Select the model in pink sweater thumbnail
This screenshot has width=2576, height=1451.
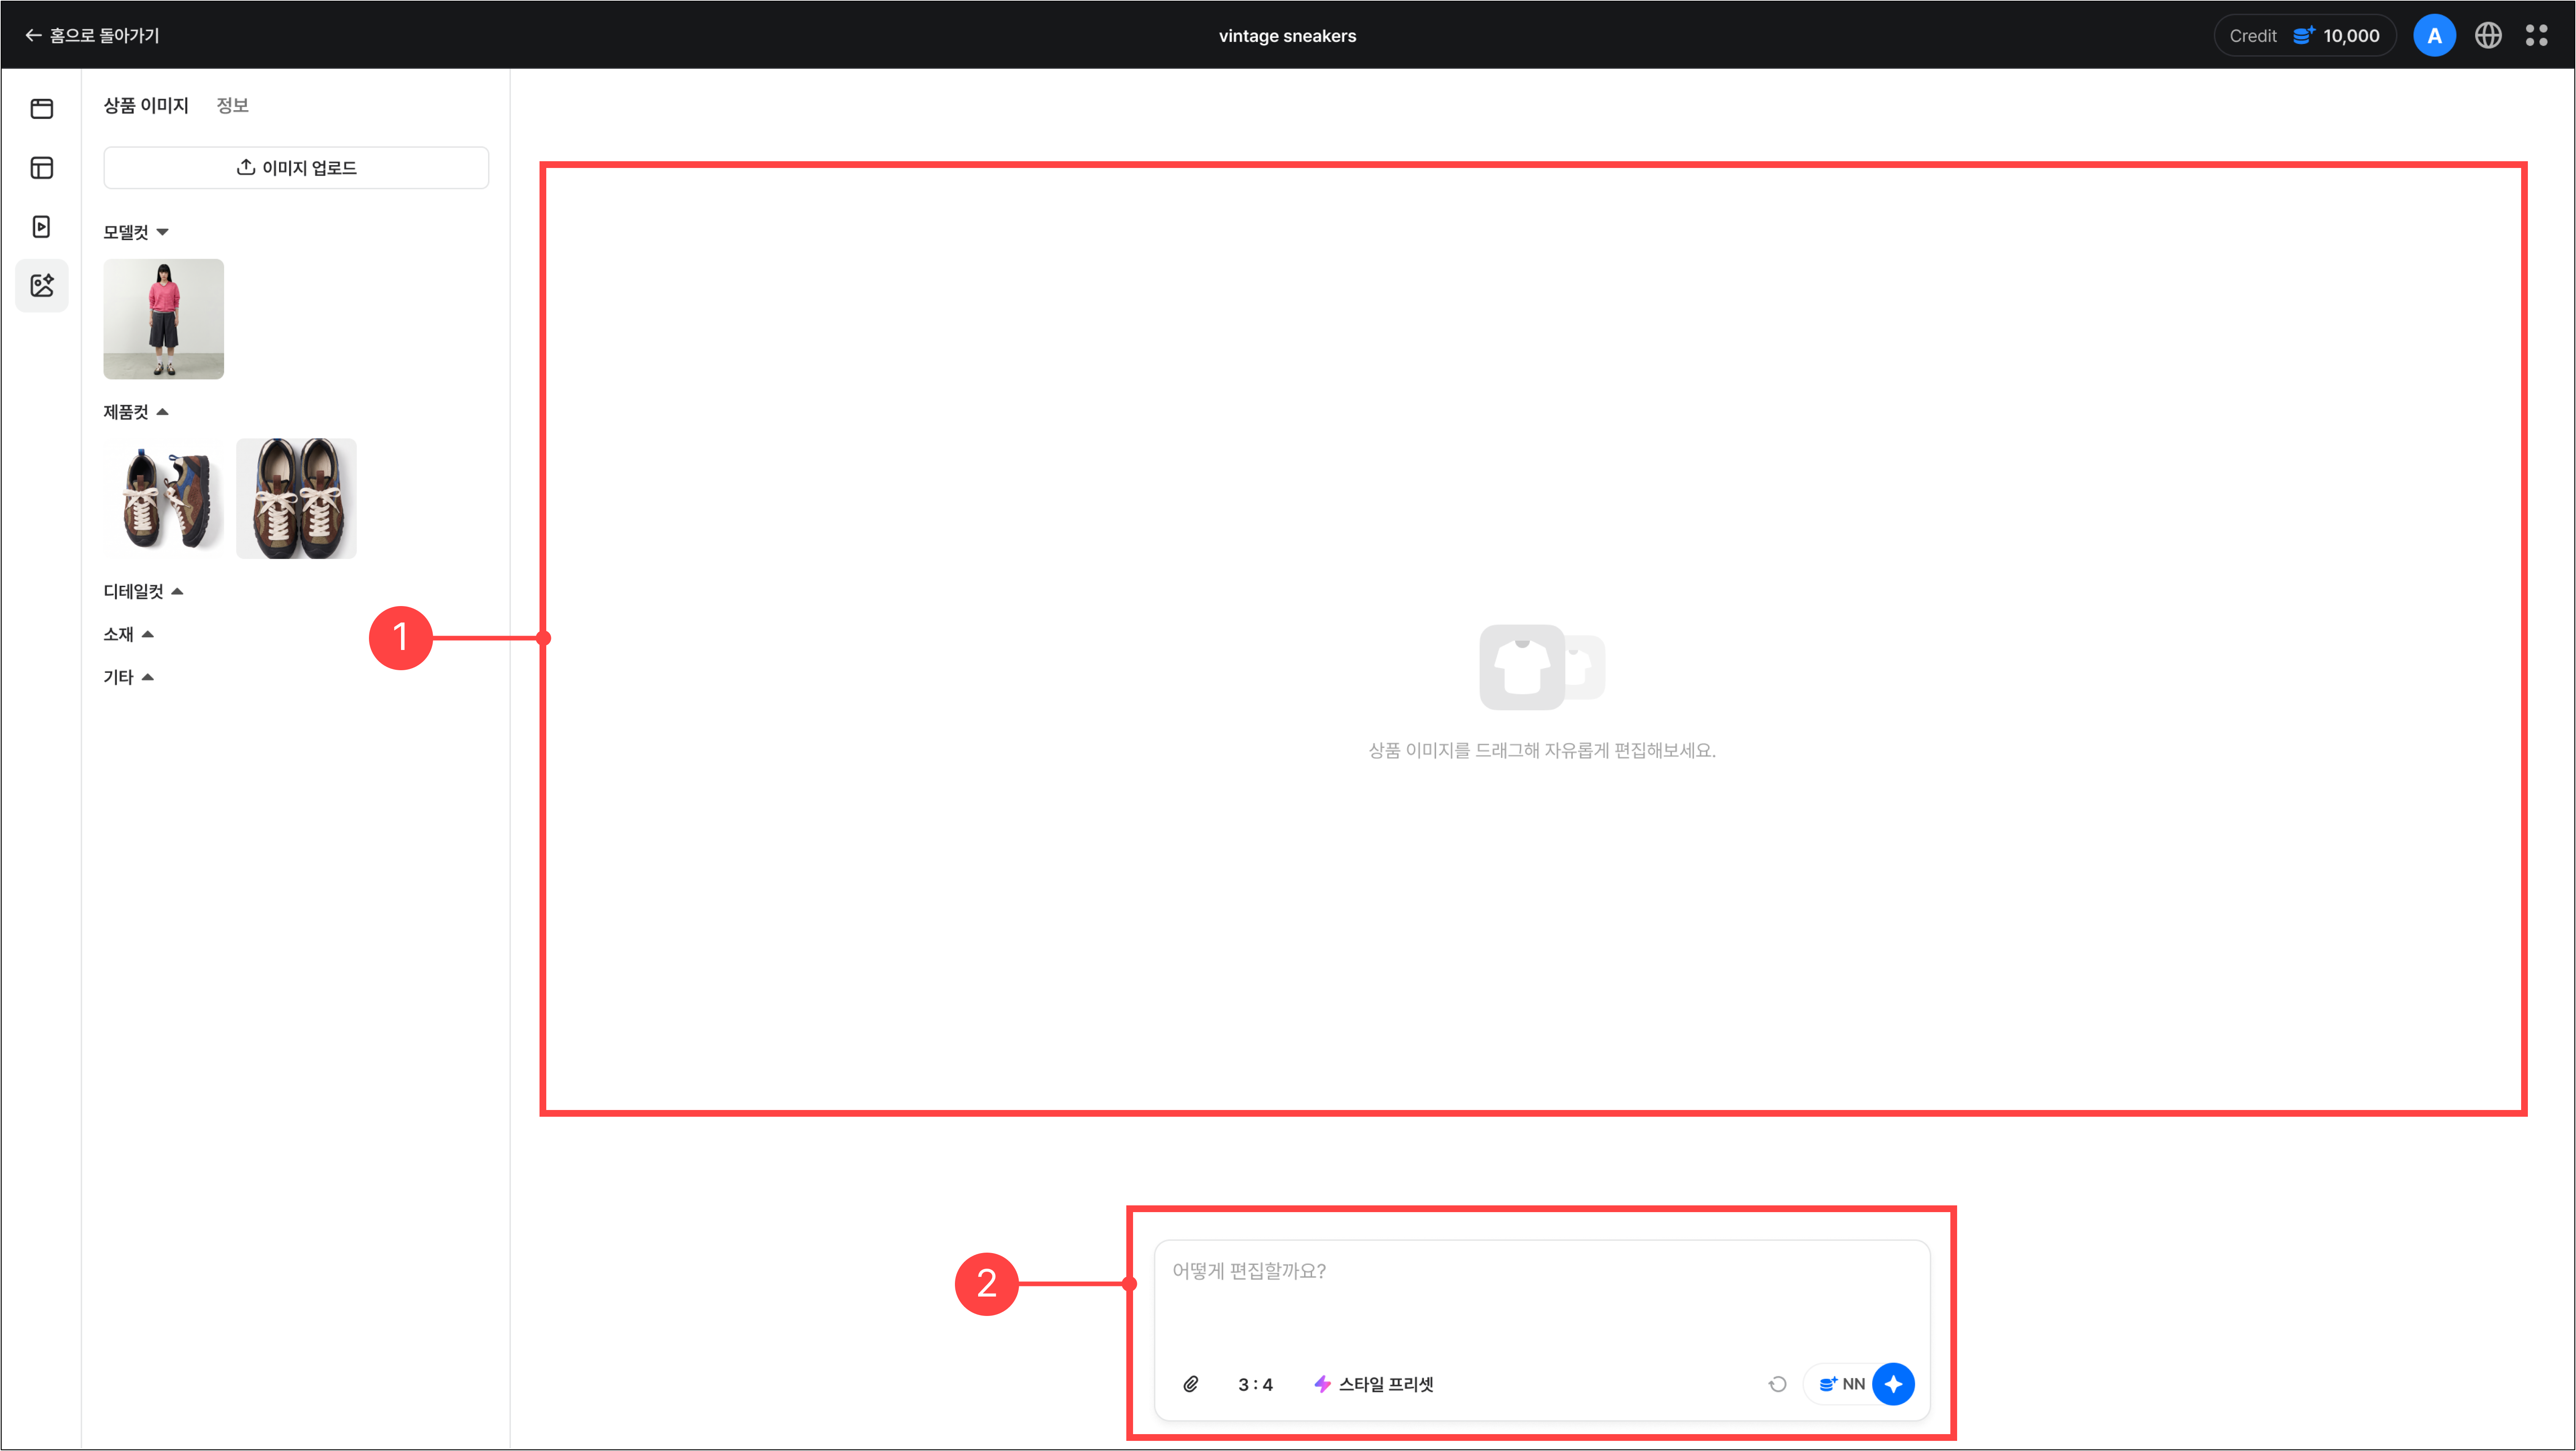click(x=164, y=319)
